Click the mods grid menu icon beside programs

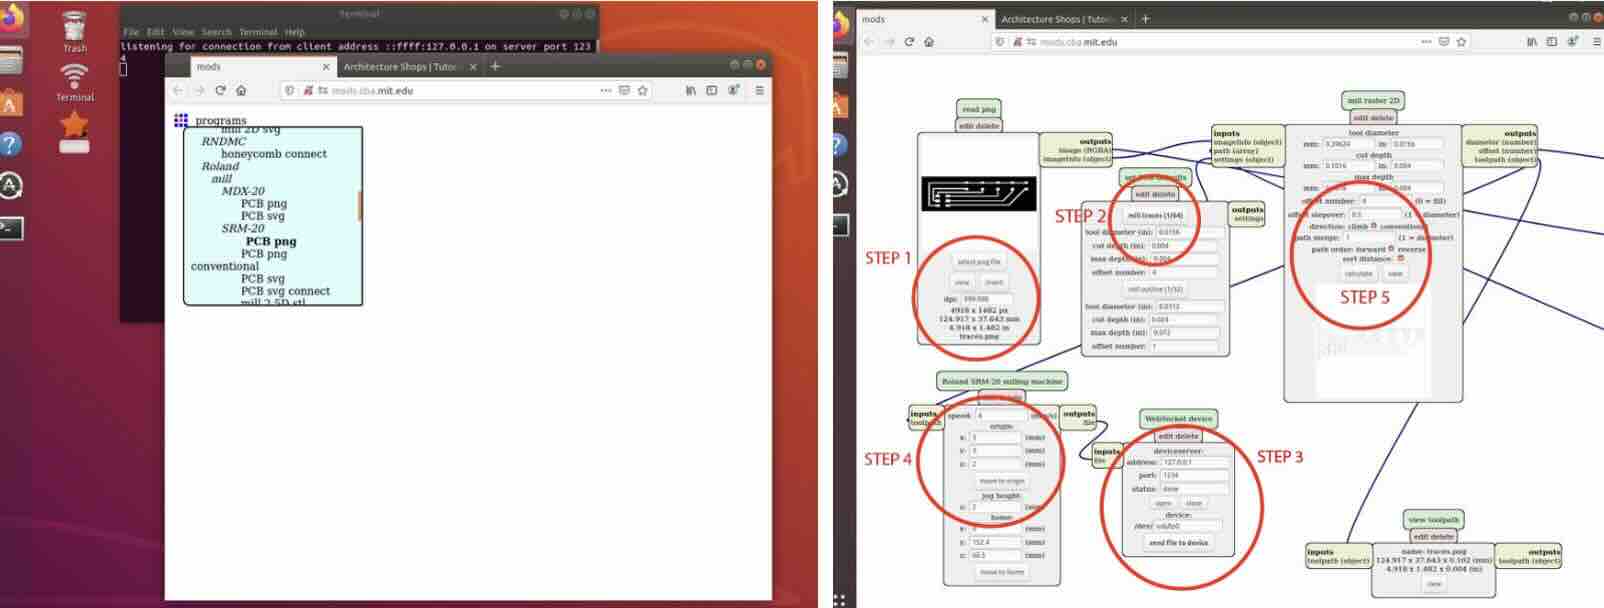click(x=181, y=120)
